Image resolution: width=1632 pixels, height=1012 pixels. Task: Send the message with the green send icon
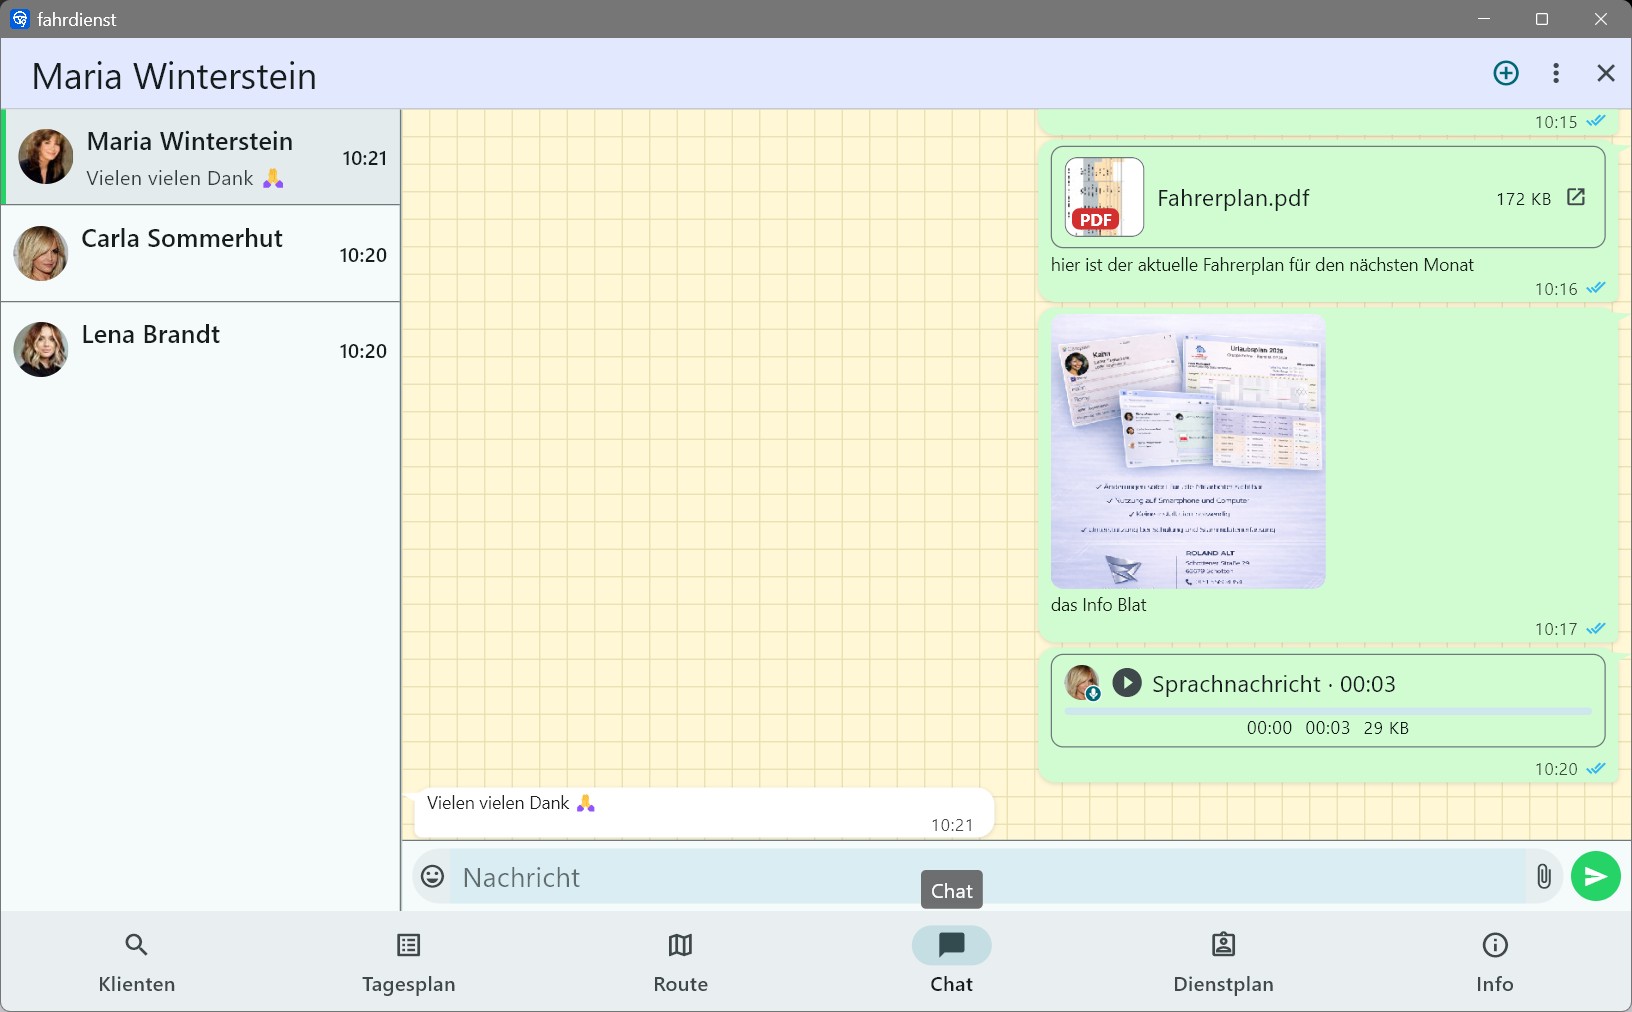pos(1594,876)
